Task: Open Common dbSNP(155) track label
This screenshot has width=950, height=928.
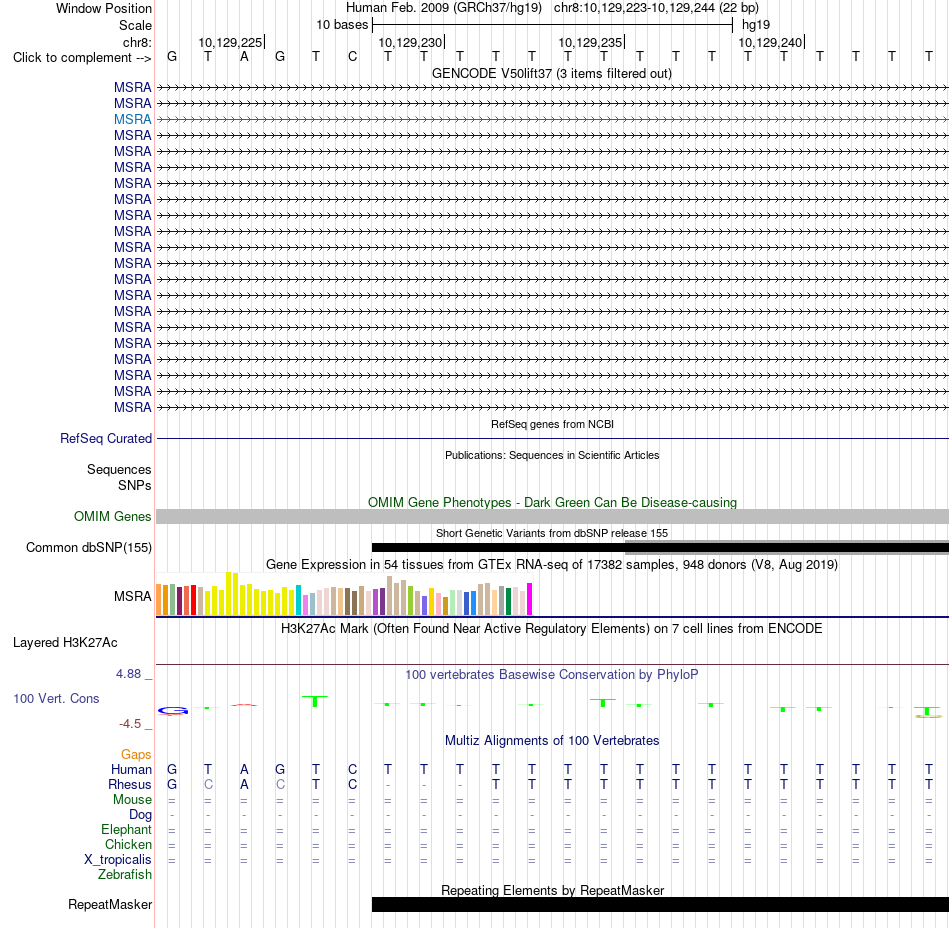Action: pyautogui.click(x=88, y=547)
